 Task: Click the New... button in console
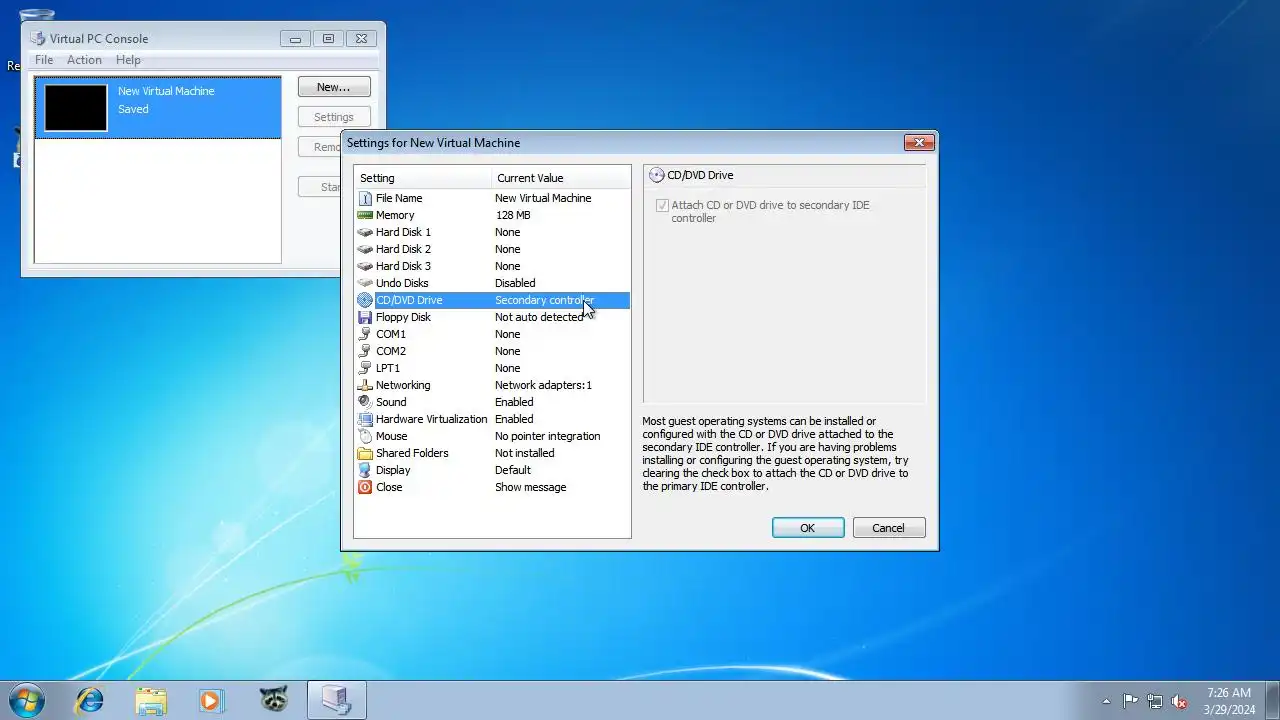coord(334,87)
